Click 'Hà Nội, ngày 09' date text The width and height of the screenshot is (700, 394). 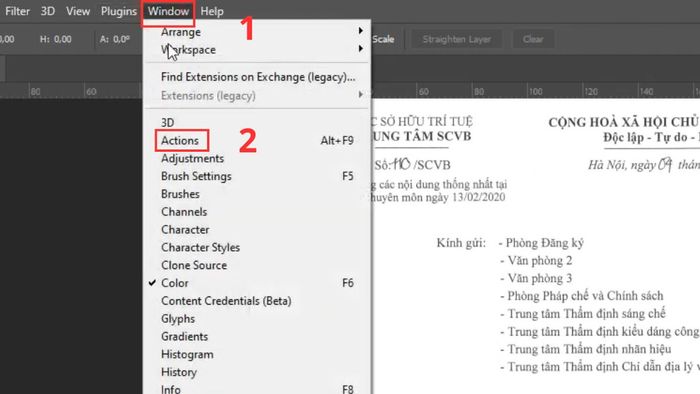point(630,165)
